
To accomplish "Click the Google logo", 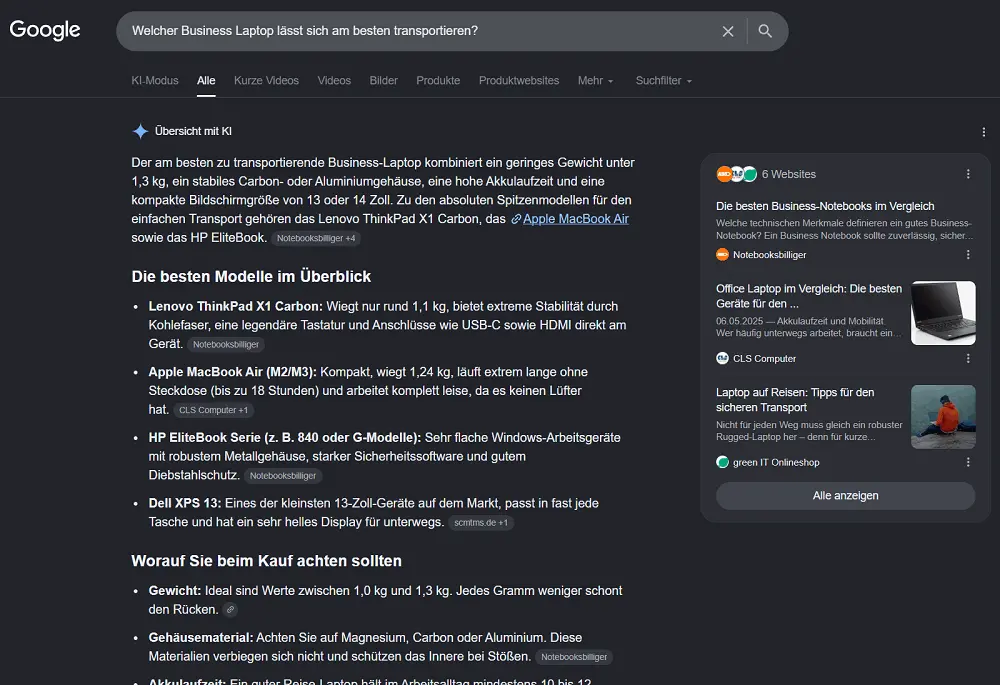I will 45,30.
